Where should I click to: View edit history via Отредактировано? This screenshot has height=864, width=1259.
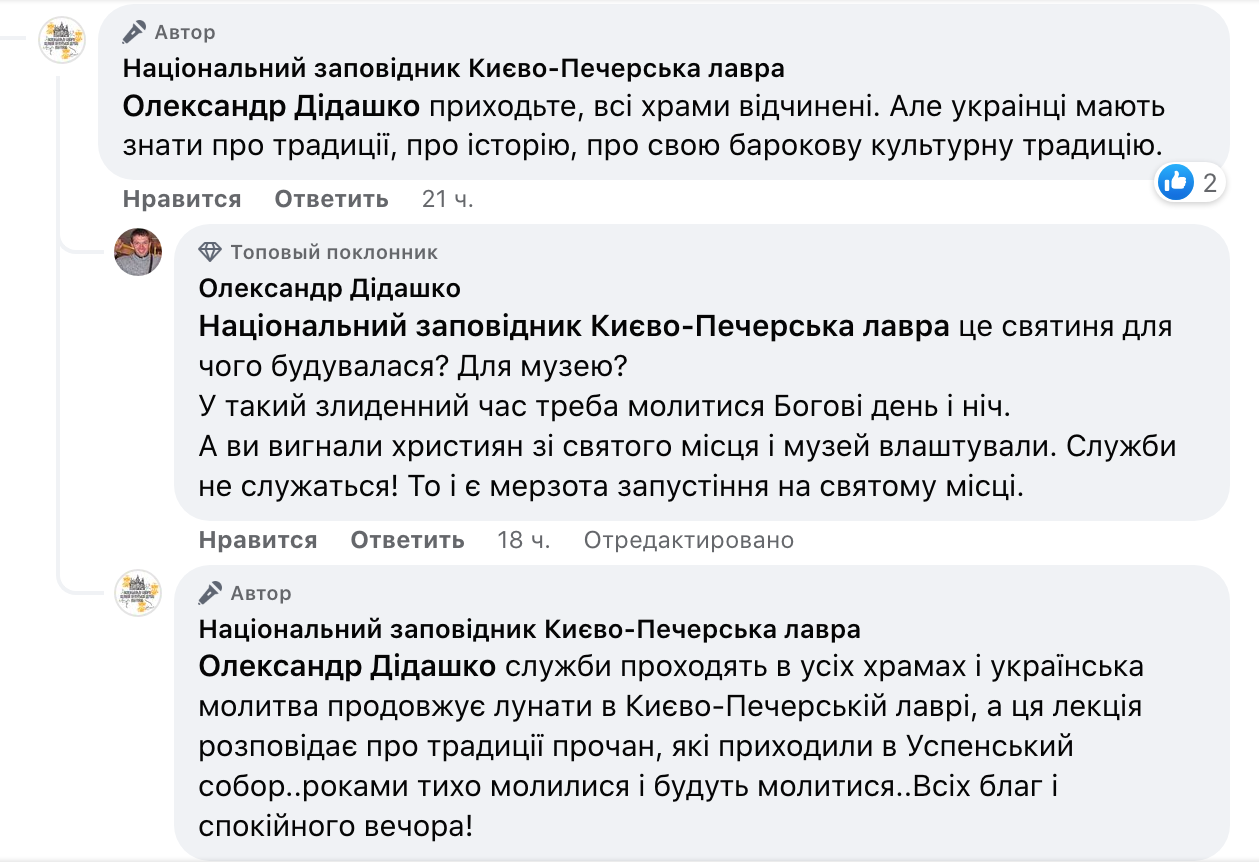point(689,540)
